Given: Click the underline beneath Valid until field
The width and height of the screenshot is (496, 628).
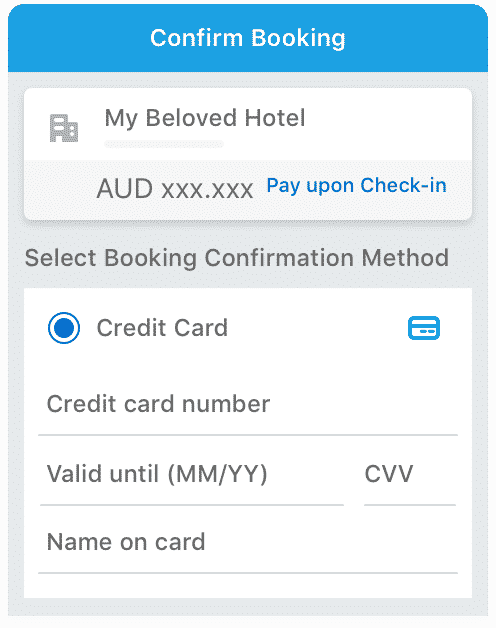Looking at the screenshot, I should coord(192,505).
